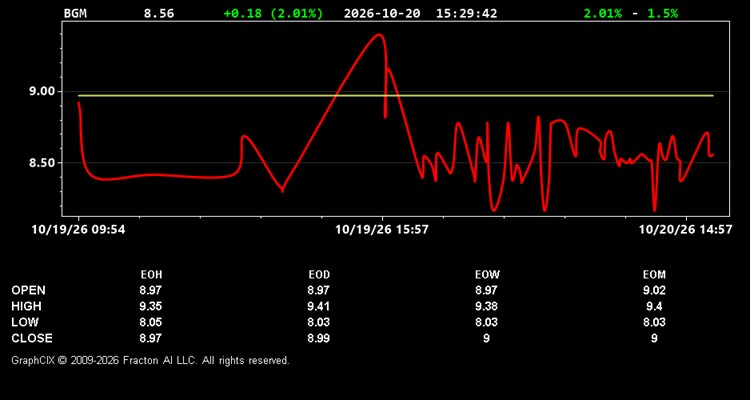750x400 pixels.
Task: Click the EOW CLOSE value 9
Action: pyautogui.click(x=486, y=338)
